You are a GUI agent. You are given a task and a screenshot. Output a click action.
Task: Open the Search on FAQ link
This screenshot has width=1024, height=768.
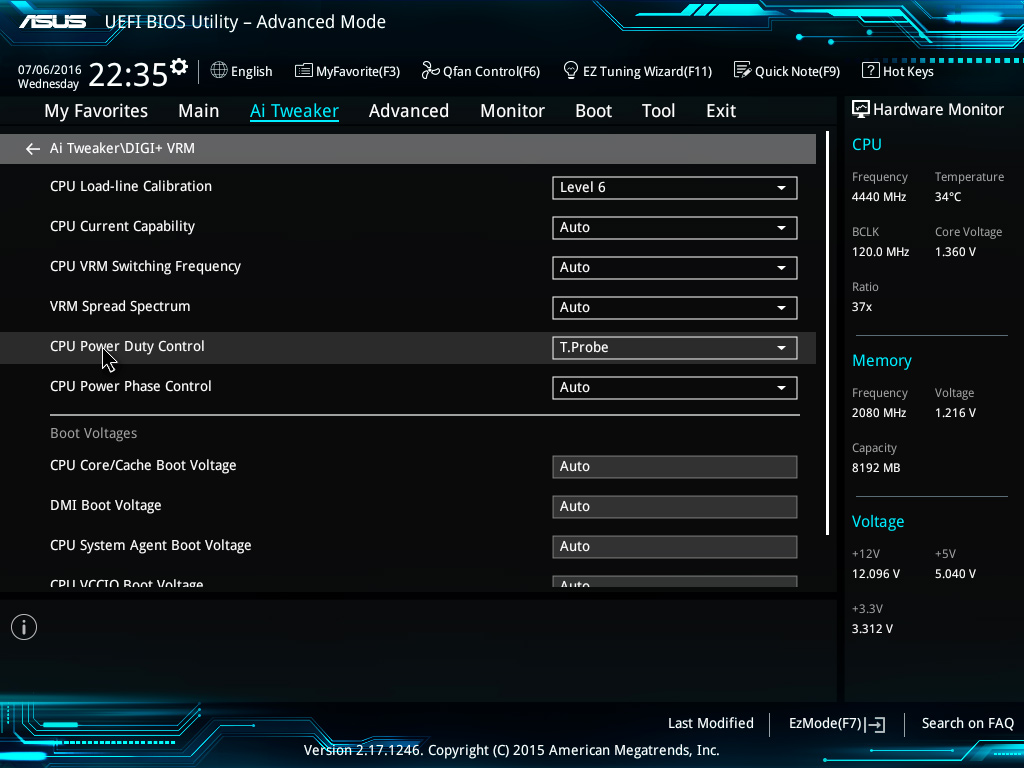pos(967,723)
